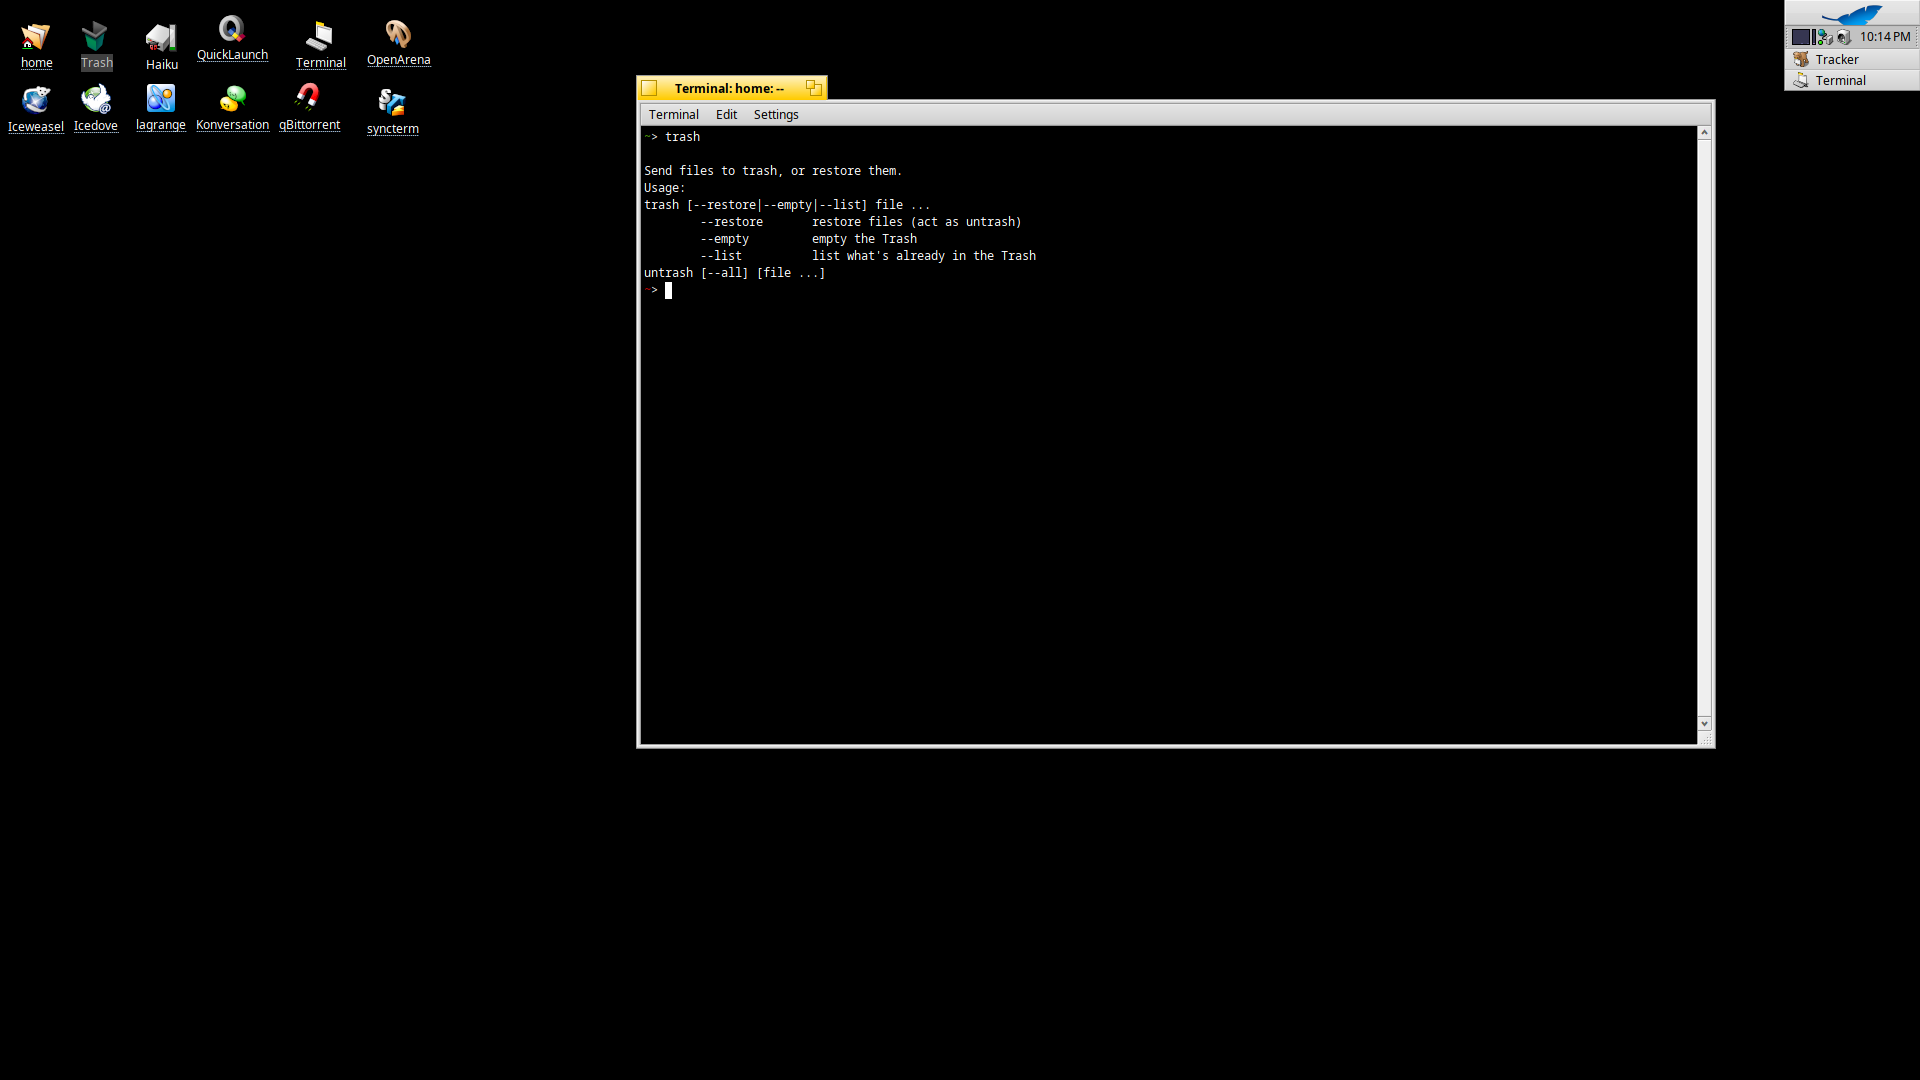Open the Konversation chat icon
Screen dimensions: 1920x1080
click(x=233, y=100)
